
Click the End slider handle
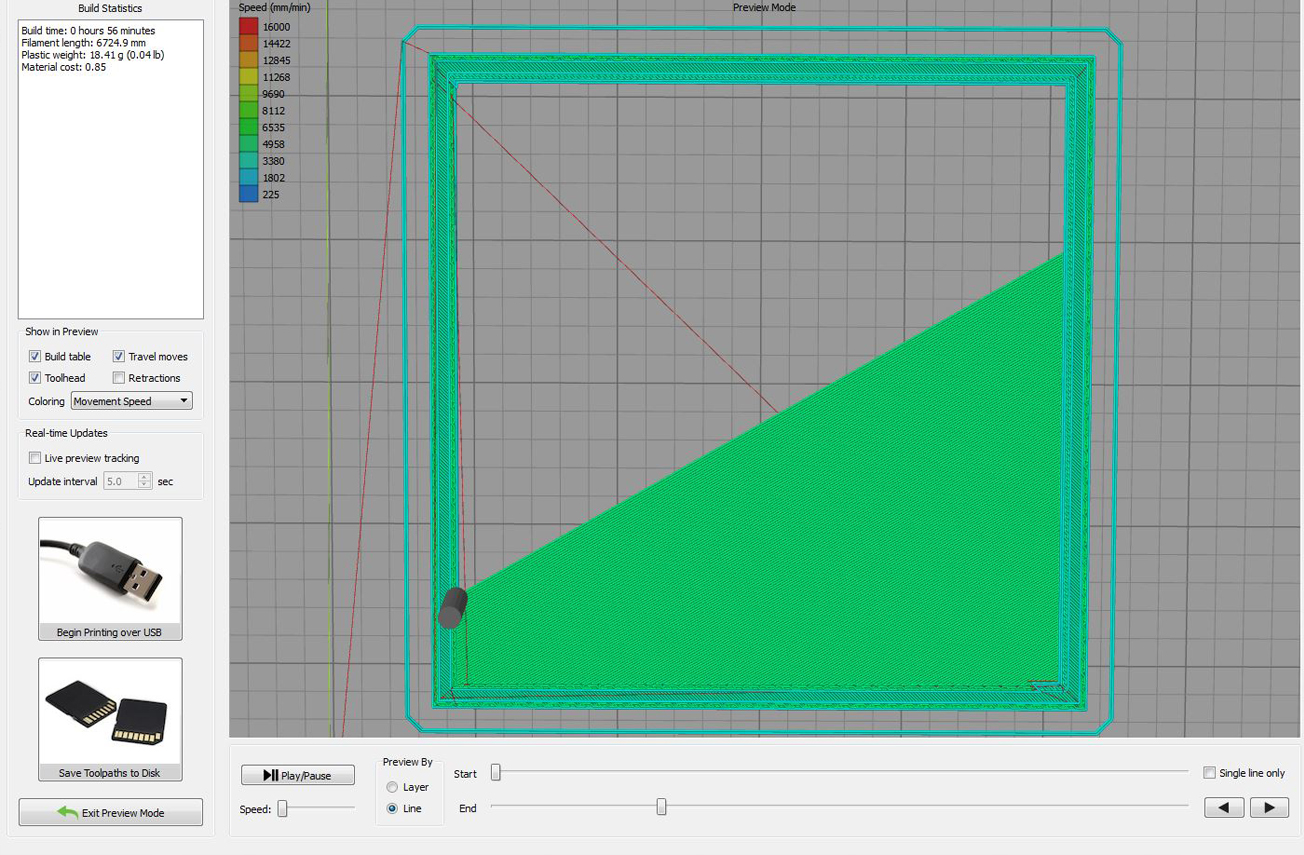[x=661, y=807]
